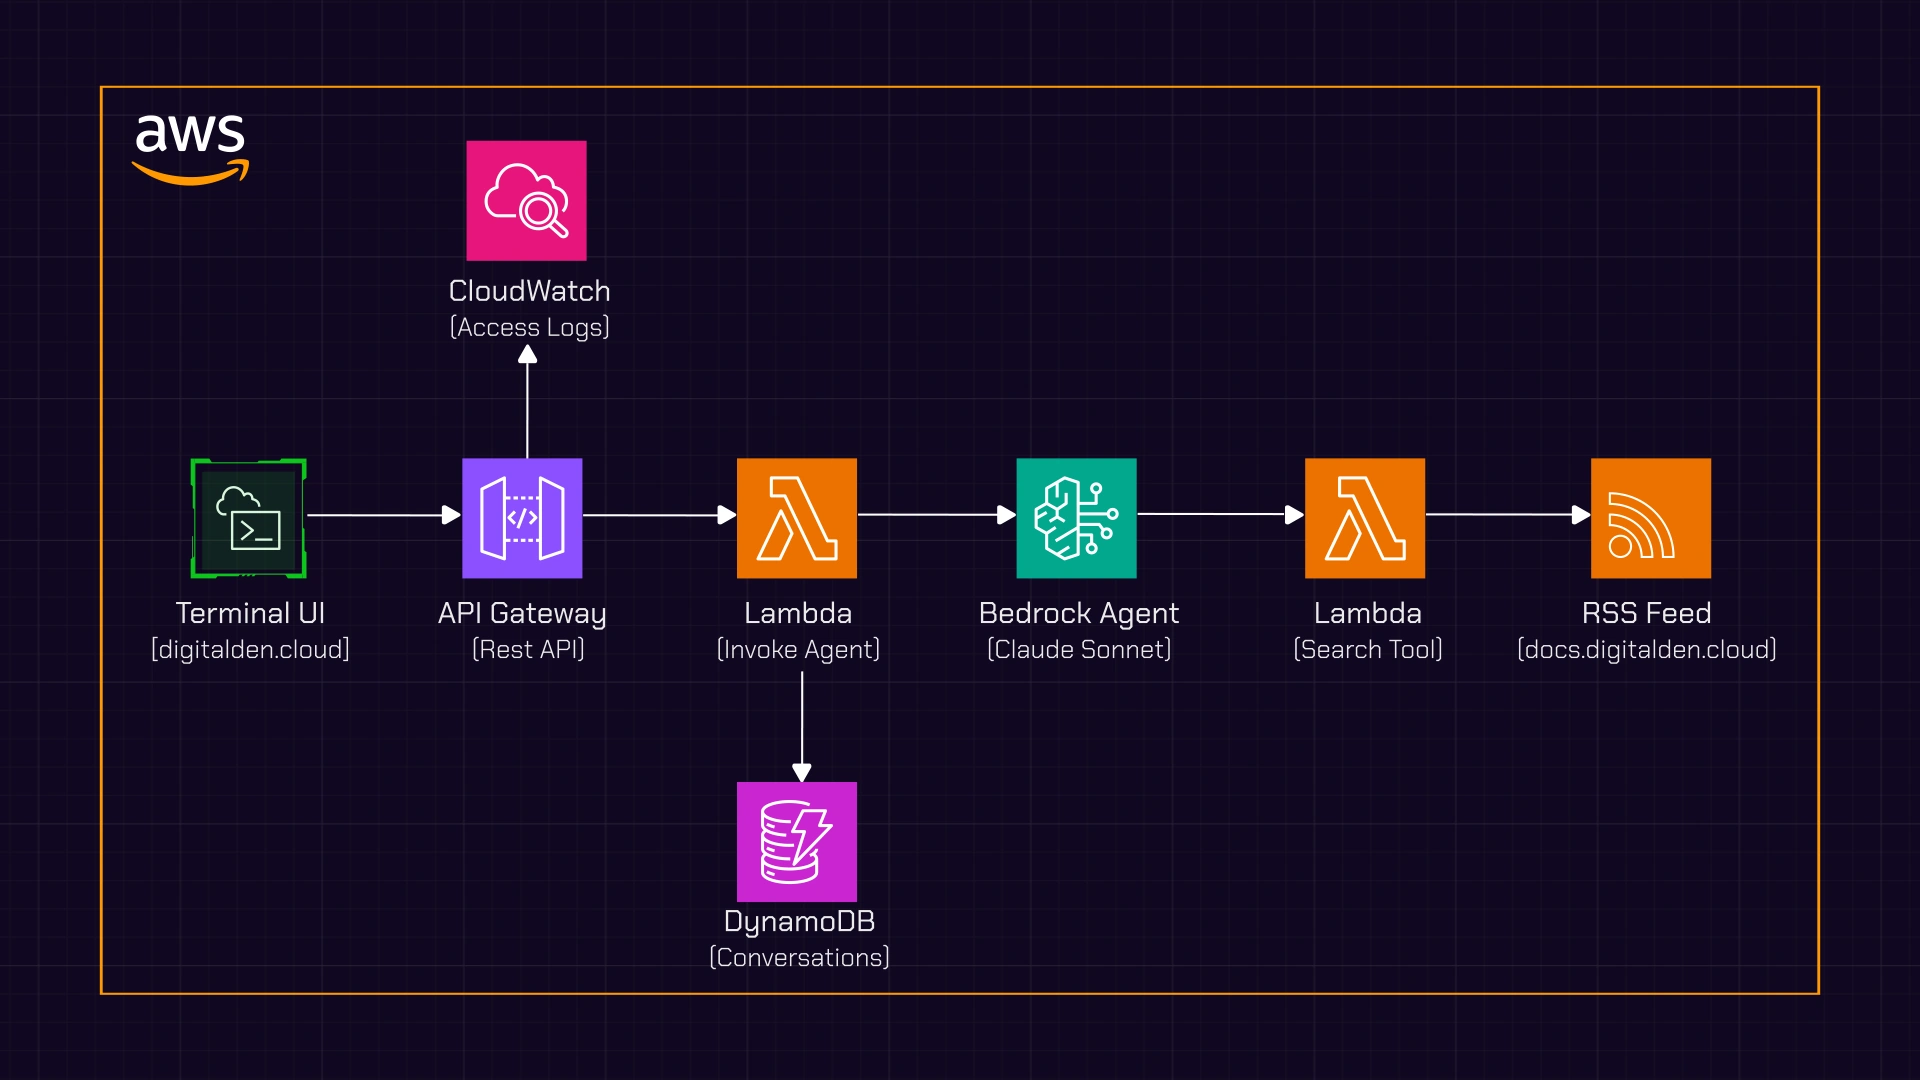
Task: Click the CloudWatch label text
Action: [x=529, y=291]
